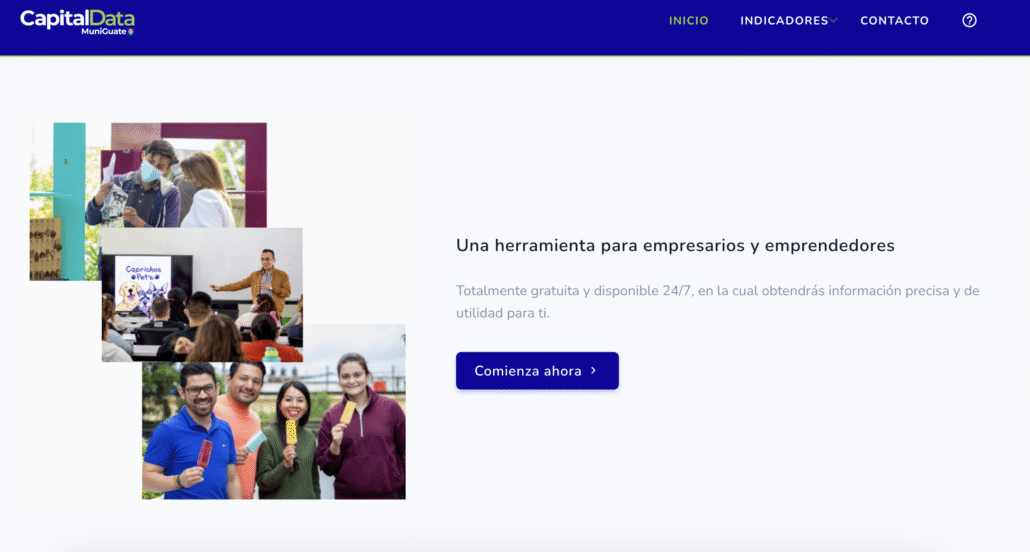Select the photo of four people with popsicles
This screenshot has width=1030, height=552.
274,411
